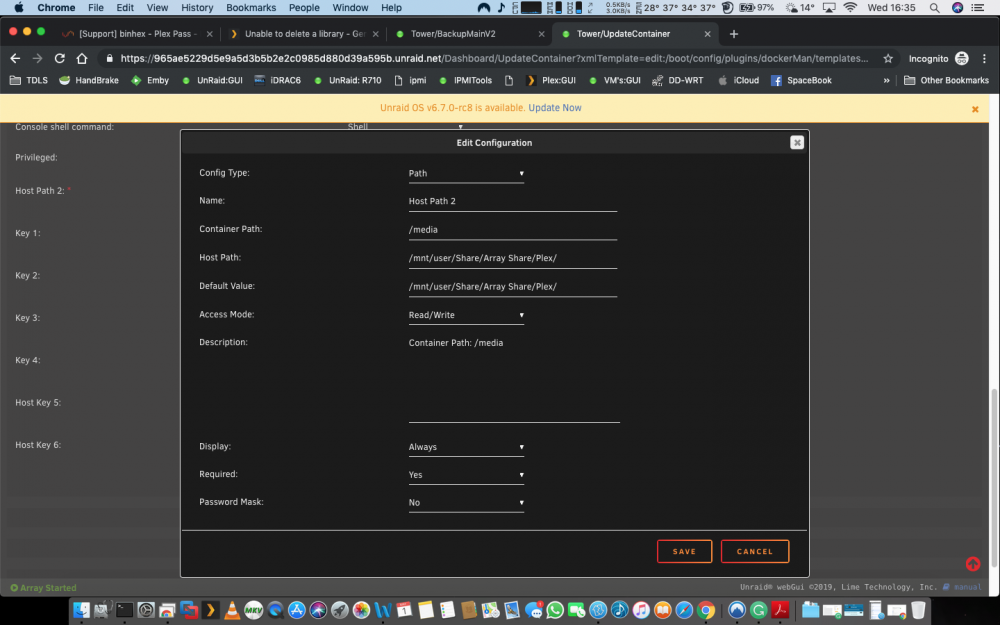Open Notification Center in the menu bar

(978, 8)
